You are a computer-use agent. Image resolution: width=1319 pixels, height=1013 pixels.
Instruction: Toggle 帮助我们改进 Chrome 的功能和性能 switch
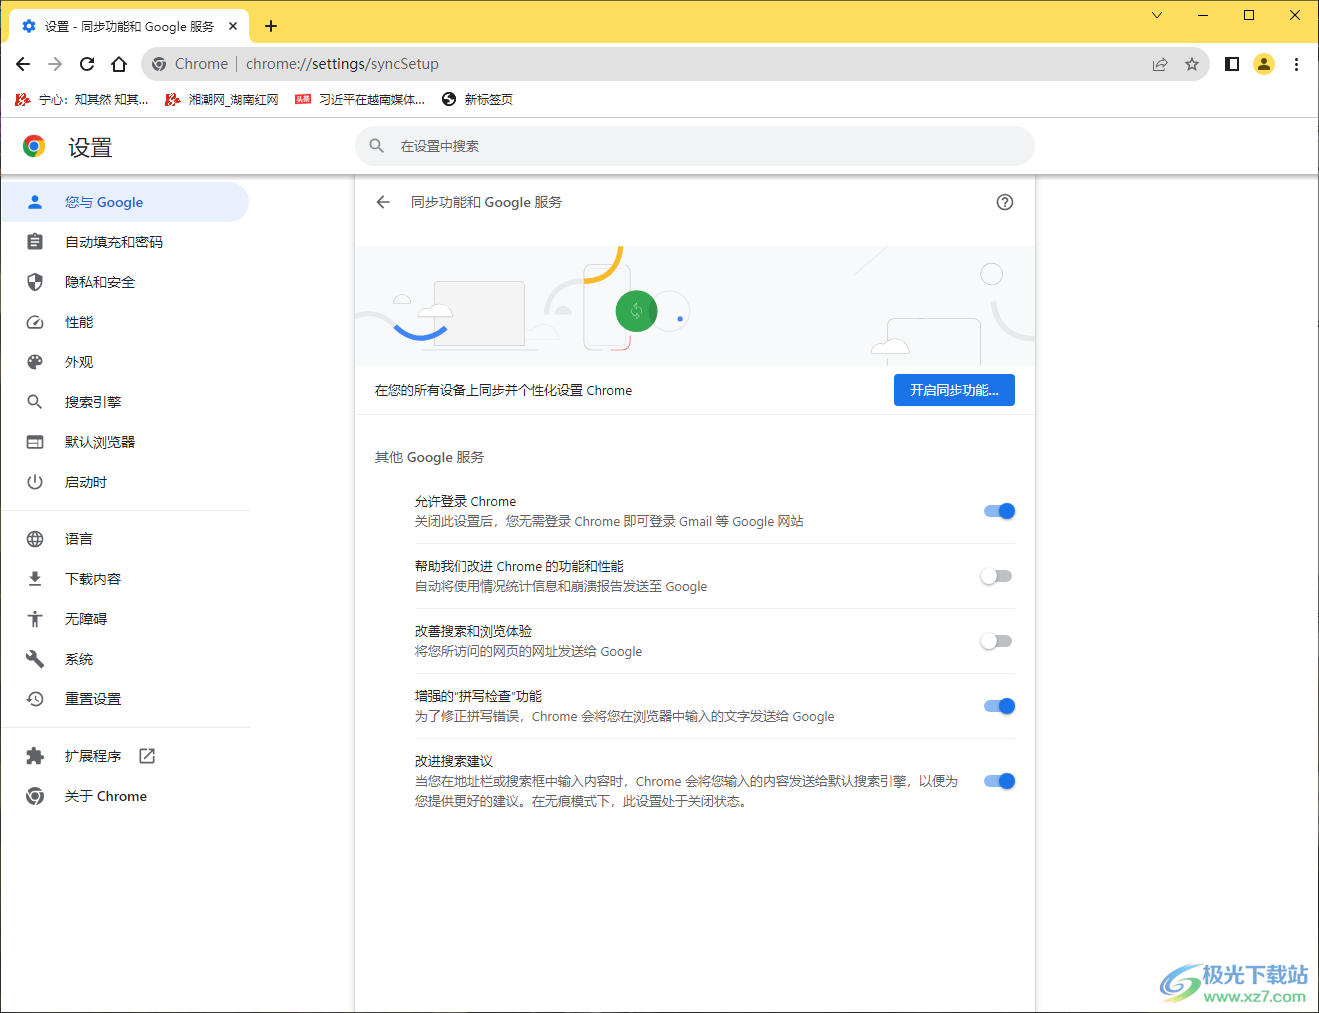996,576
